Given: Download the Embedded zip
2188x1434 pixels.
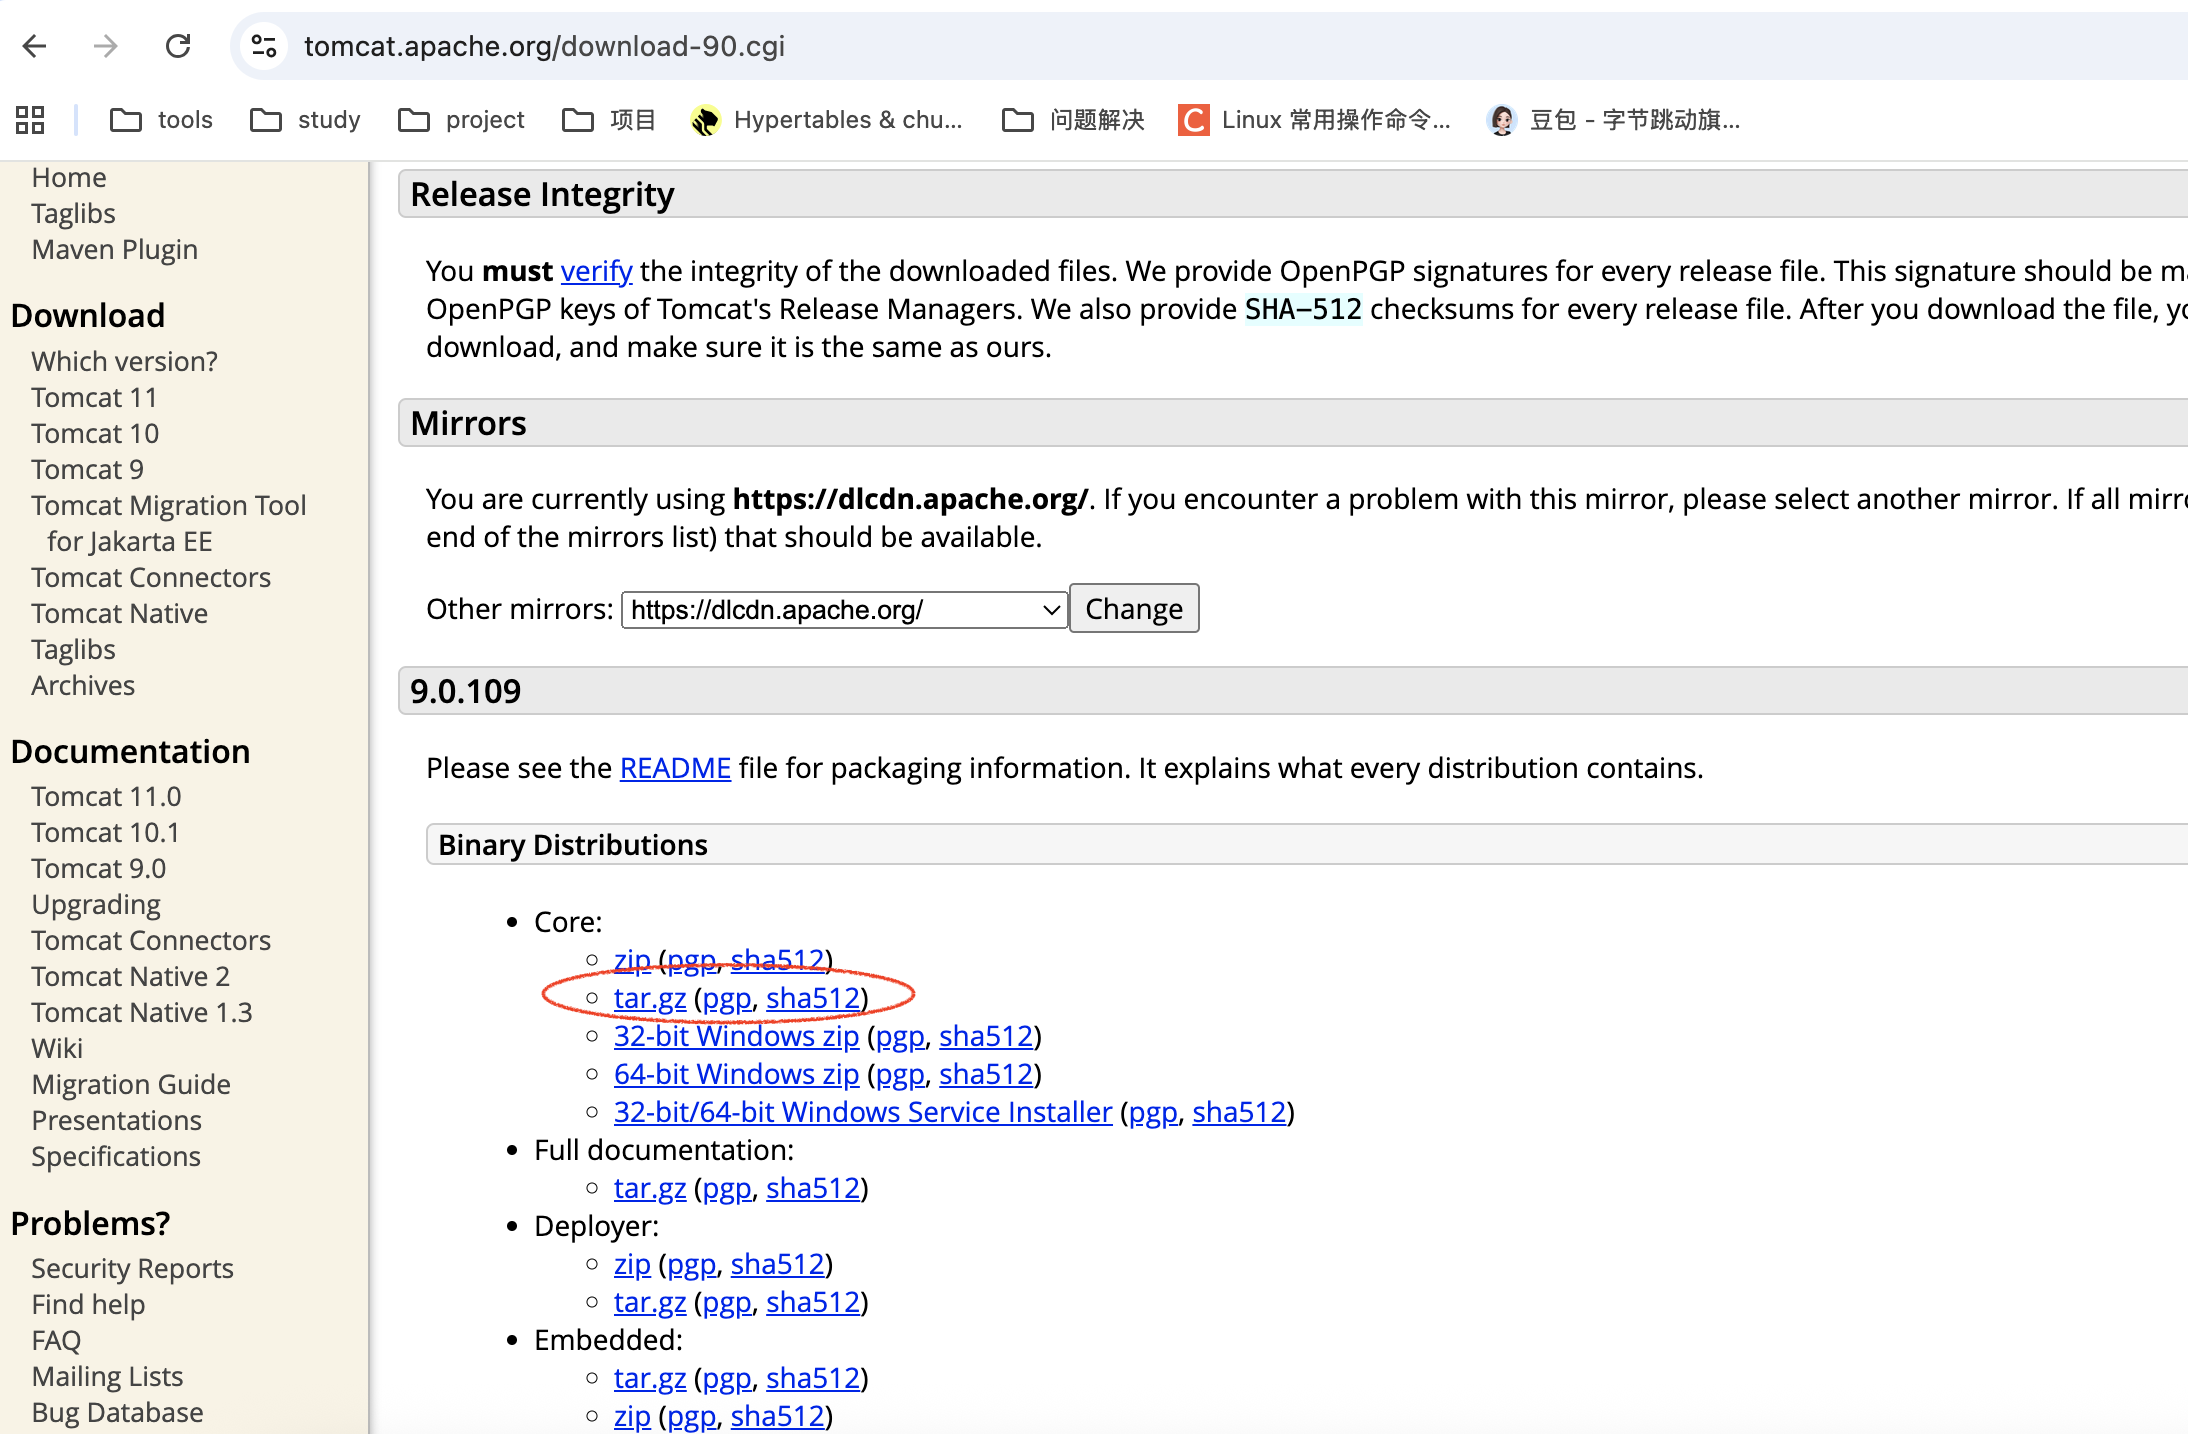Looking at the screenshot, I should 632,1416.
